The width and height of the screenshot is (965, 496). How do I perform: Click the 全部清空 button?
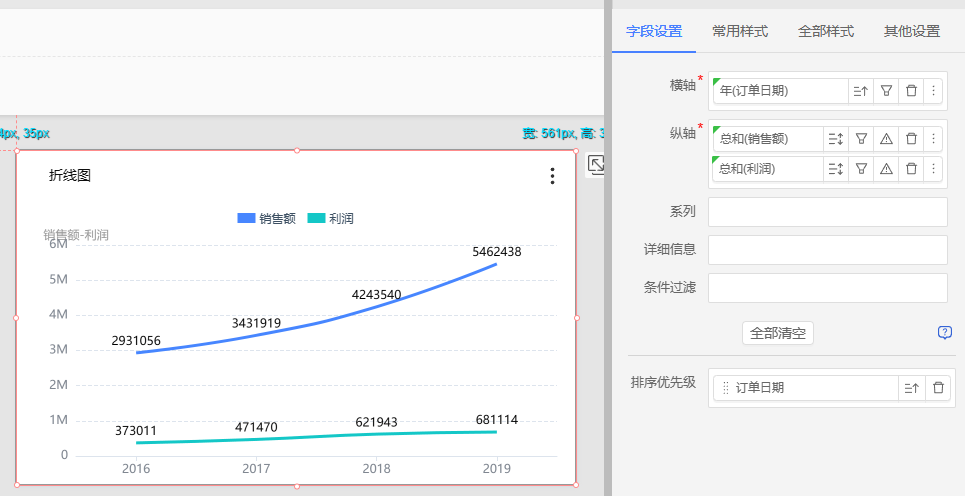[x=778, y=333]
